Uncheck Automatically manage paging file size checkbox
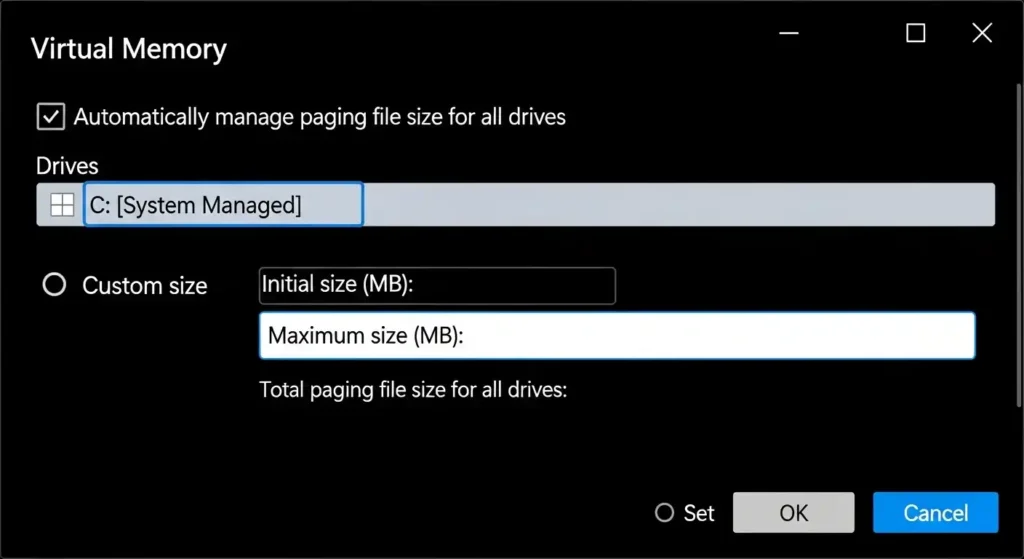The width and height of the screenshot is (1024, 559). pos(51,118)
